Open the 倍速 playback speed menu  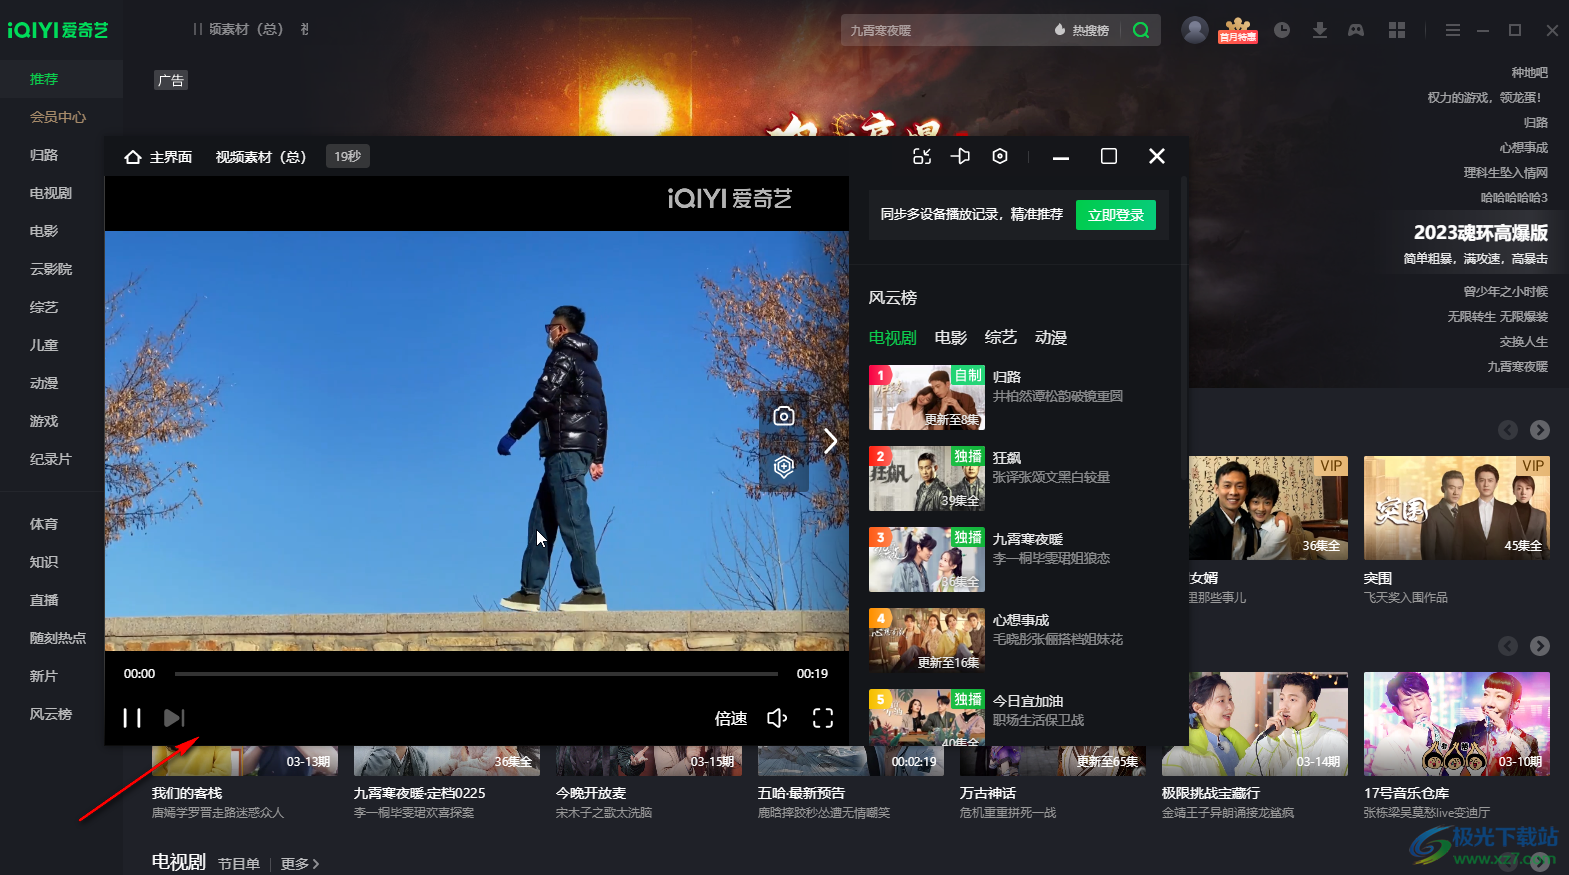pyautogui.click(x=731, y=718)
